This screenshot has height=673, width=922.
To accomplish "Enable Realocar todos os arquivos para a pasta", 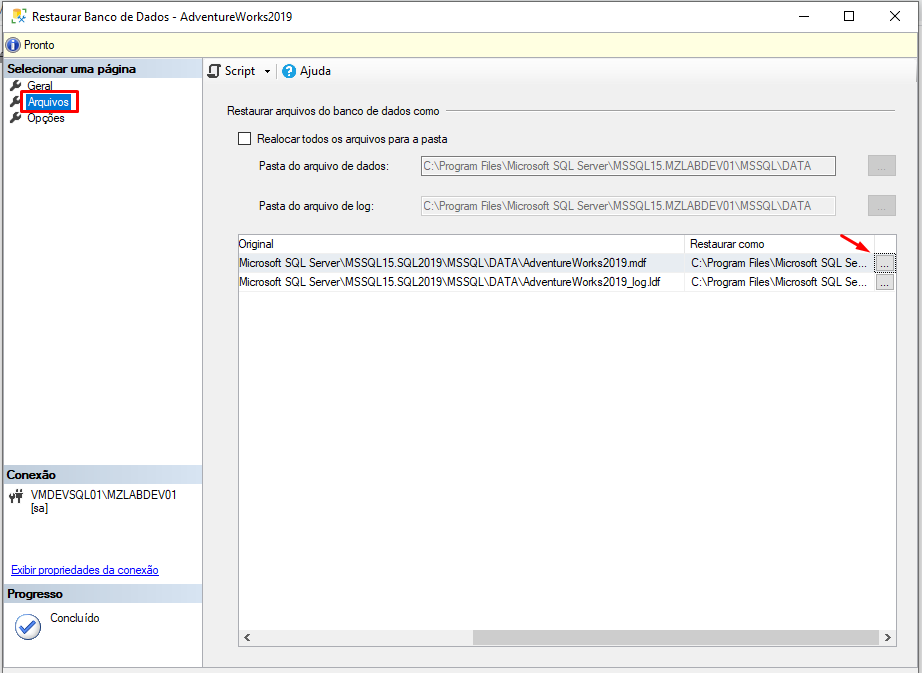I will [244, 139].
